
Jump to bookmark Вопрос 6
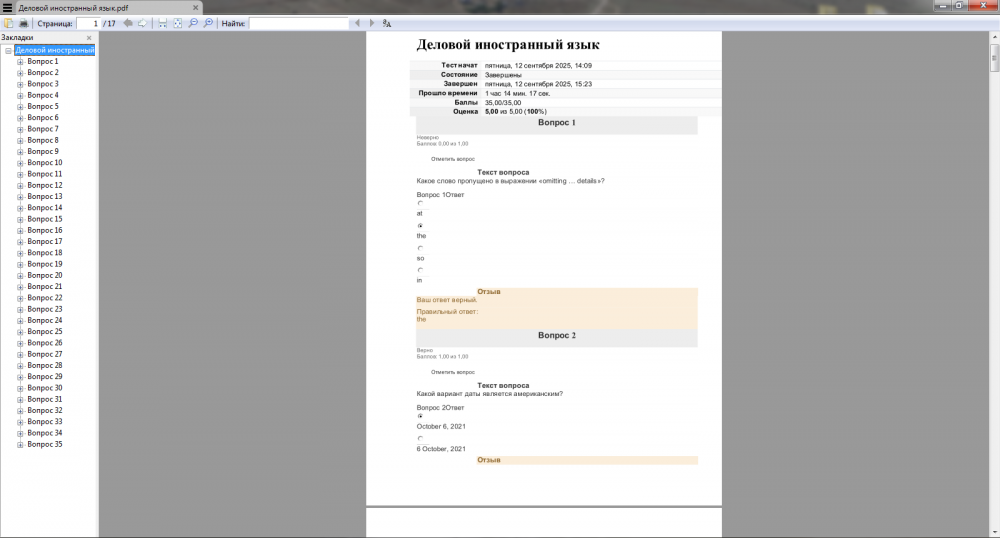(x=43, y=118)
